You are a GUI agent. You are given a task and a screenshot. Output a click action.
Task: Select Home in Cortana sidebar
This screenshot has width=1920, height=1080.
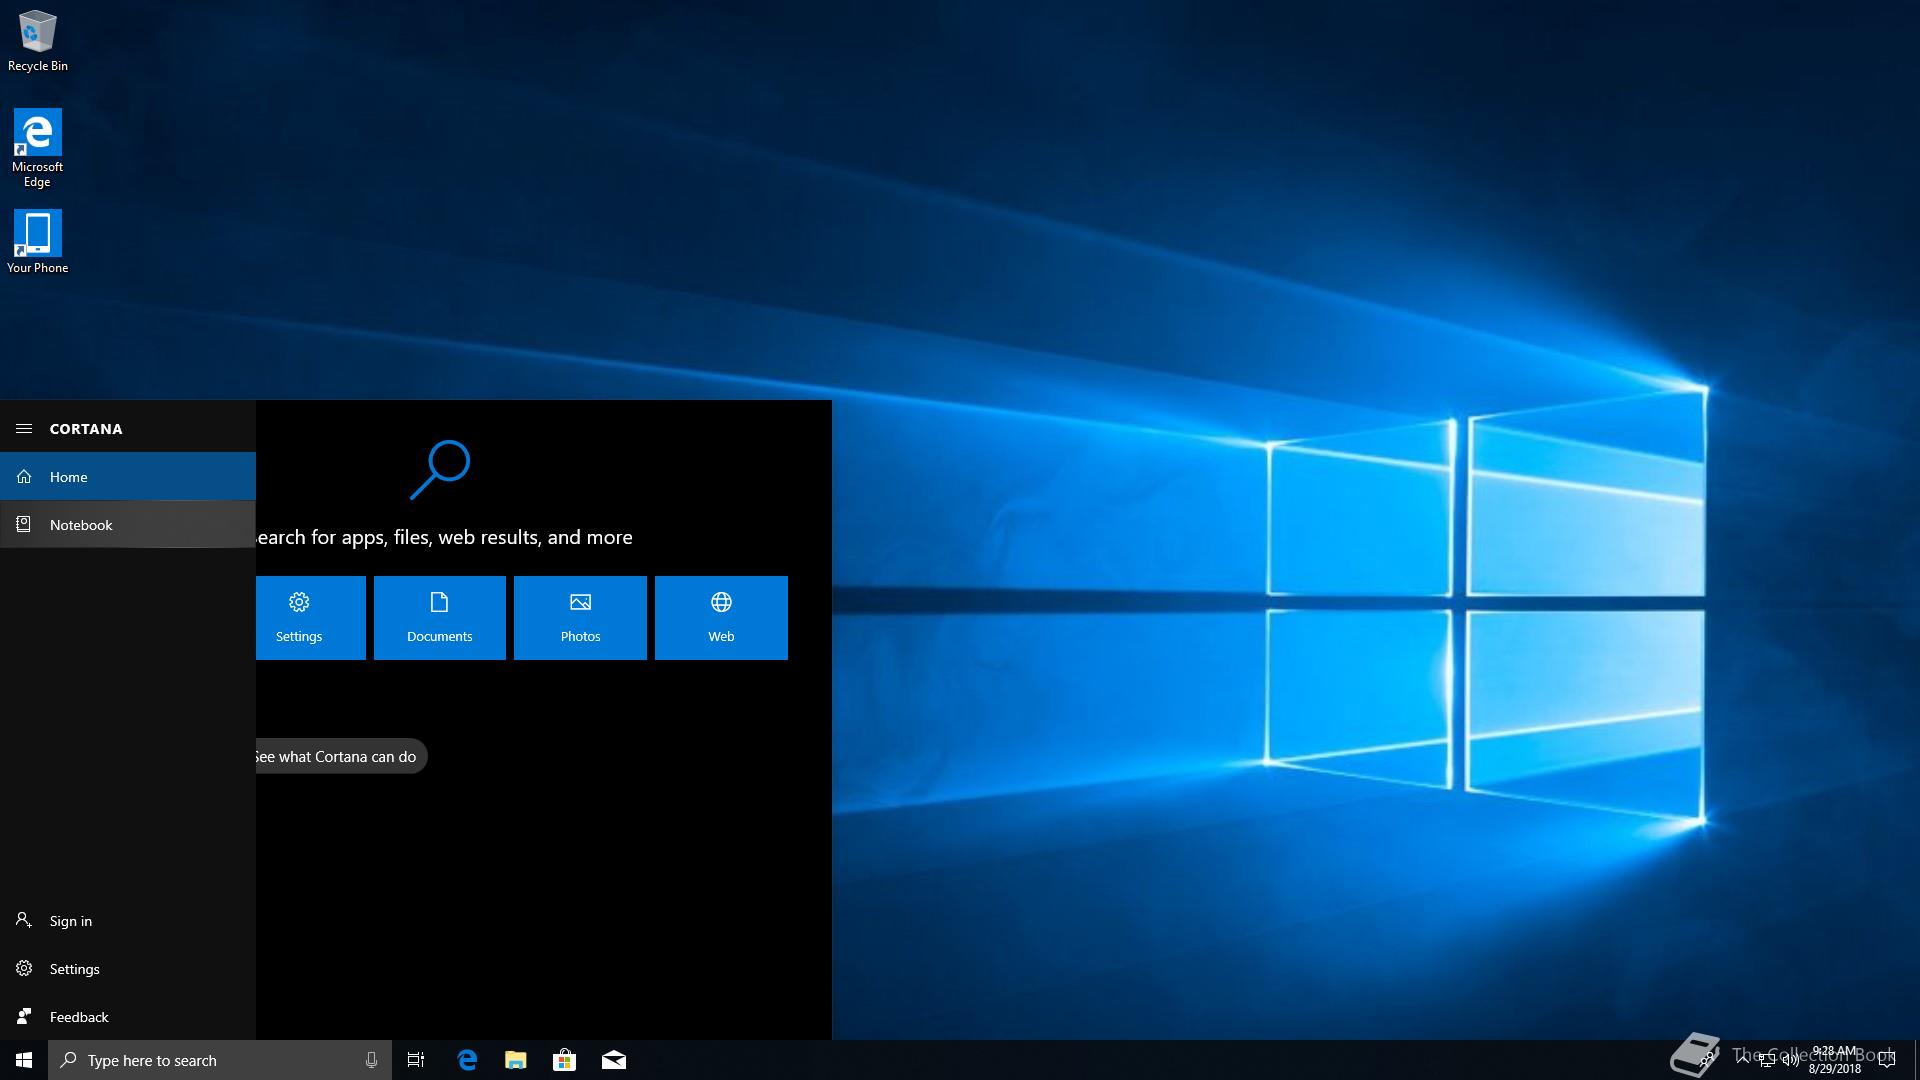(x=128, y=477)
